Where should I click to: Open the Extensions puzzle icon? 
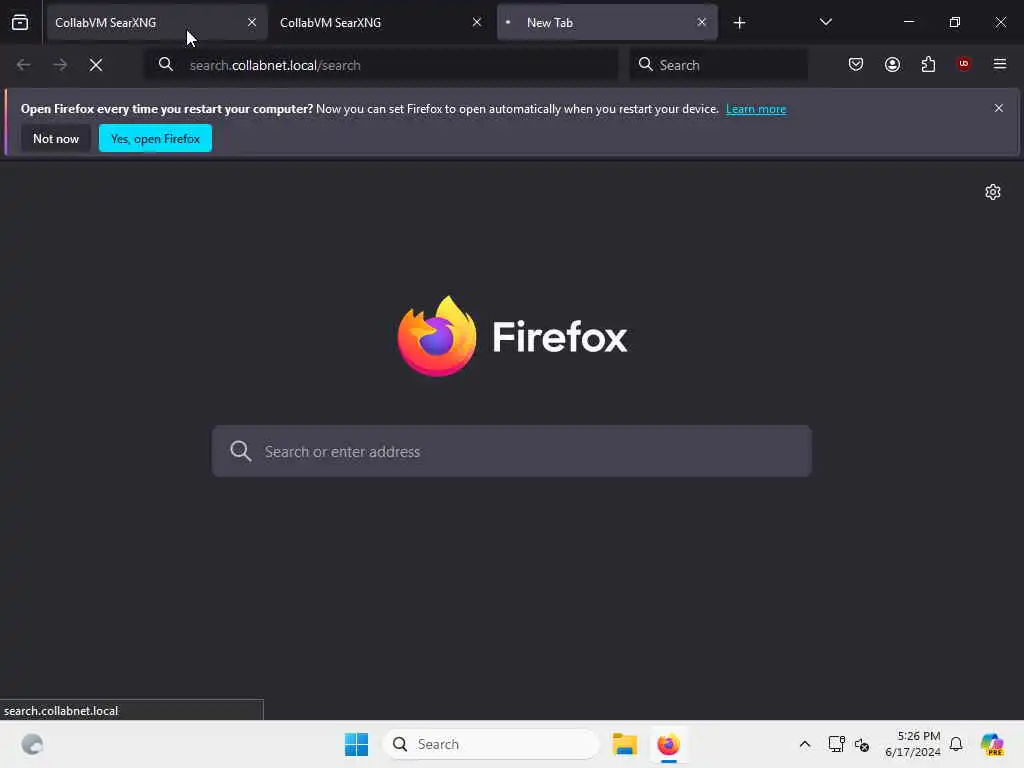click(928, 64)
